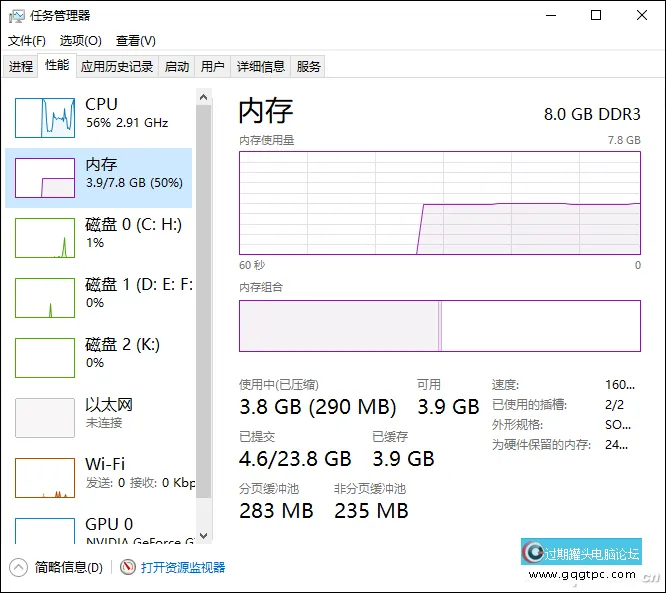666x593 pixels.
Task: Select 磁盘 0 (C: H:) graph thumbnail
Action: [x=45, y=238]
